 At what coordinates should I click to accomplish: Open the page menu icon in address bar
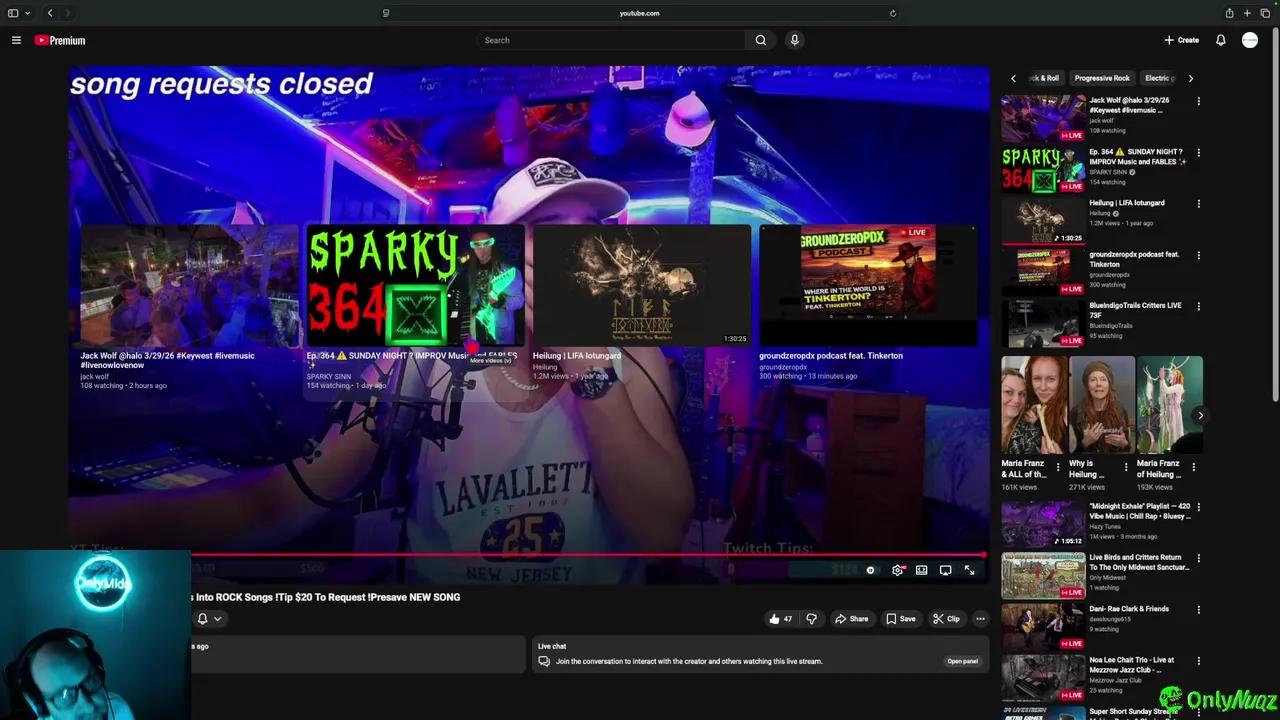click(386, 13)
